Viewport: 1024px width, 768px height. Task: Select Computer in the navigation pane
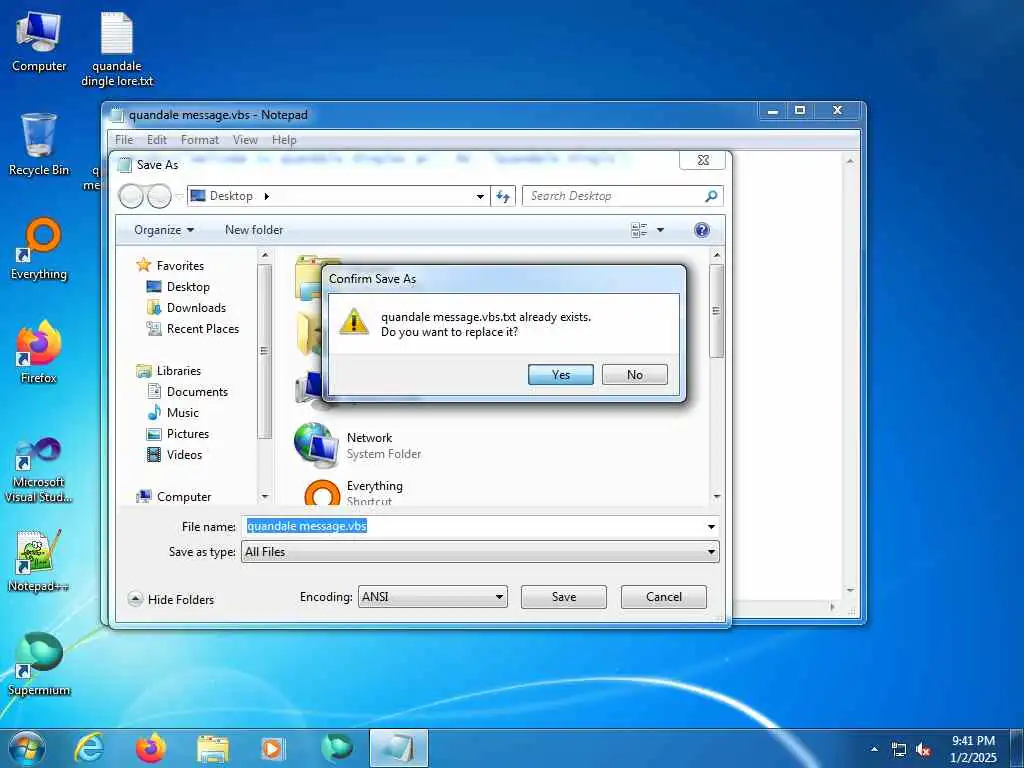174,496
